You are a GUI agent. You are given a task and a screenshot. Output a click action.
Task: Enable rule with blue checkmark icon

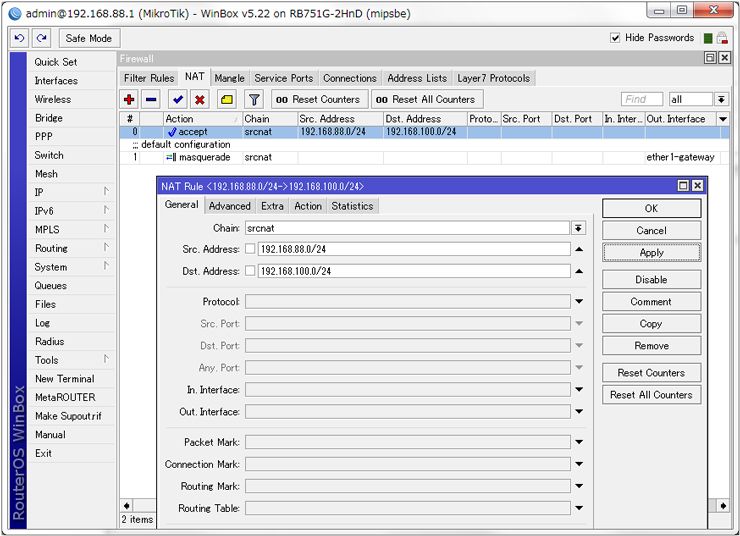[178, 100]
